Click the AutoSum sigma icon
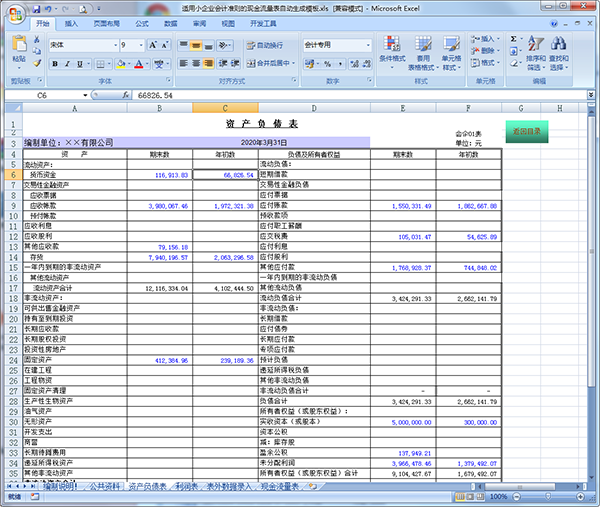The height and width of the screenshot is (507, 600). point(514,39)
